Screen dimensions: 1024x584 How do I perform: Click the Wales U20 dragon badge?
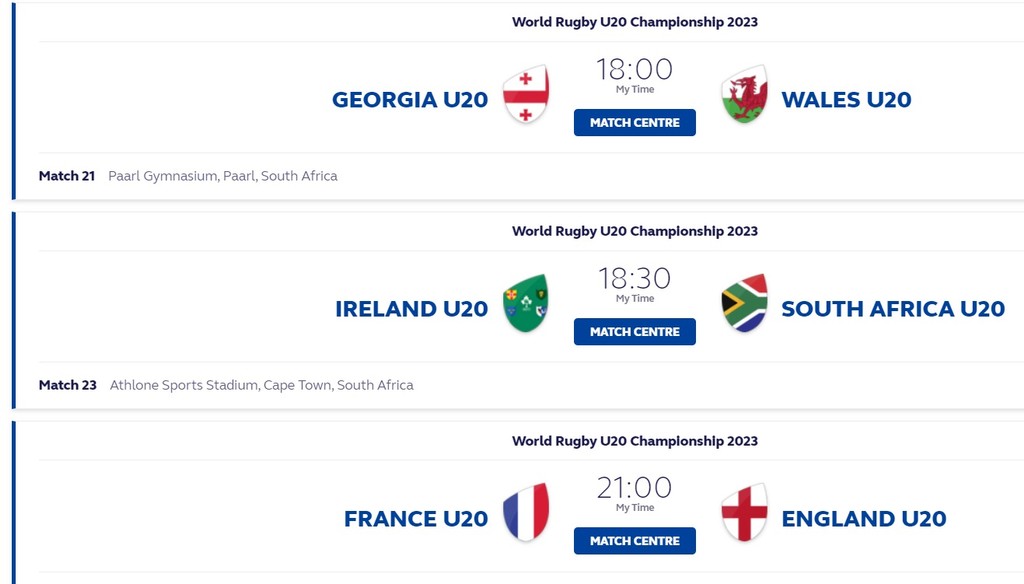click(744, 95)
